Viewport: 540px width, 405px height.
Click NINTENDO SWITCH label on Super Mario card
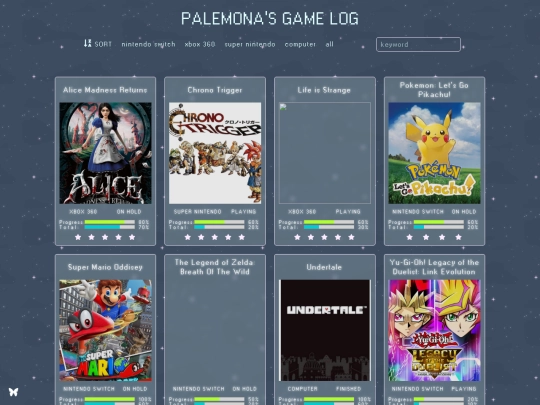(x=89, y=389)
